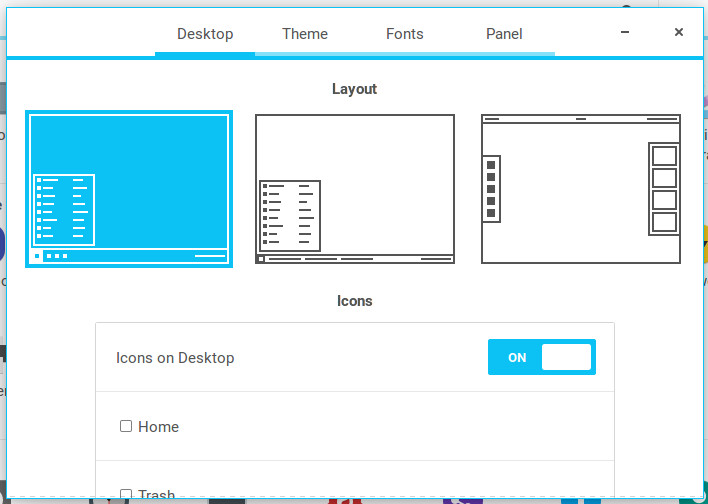Click the start menu graphic in the blue layout
This screenshot has height=504, width=708.
(x=65, y=210)
